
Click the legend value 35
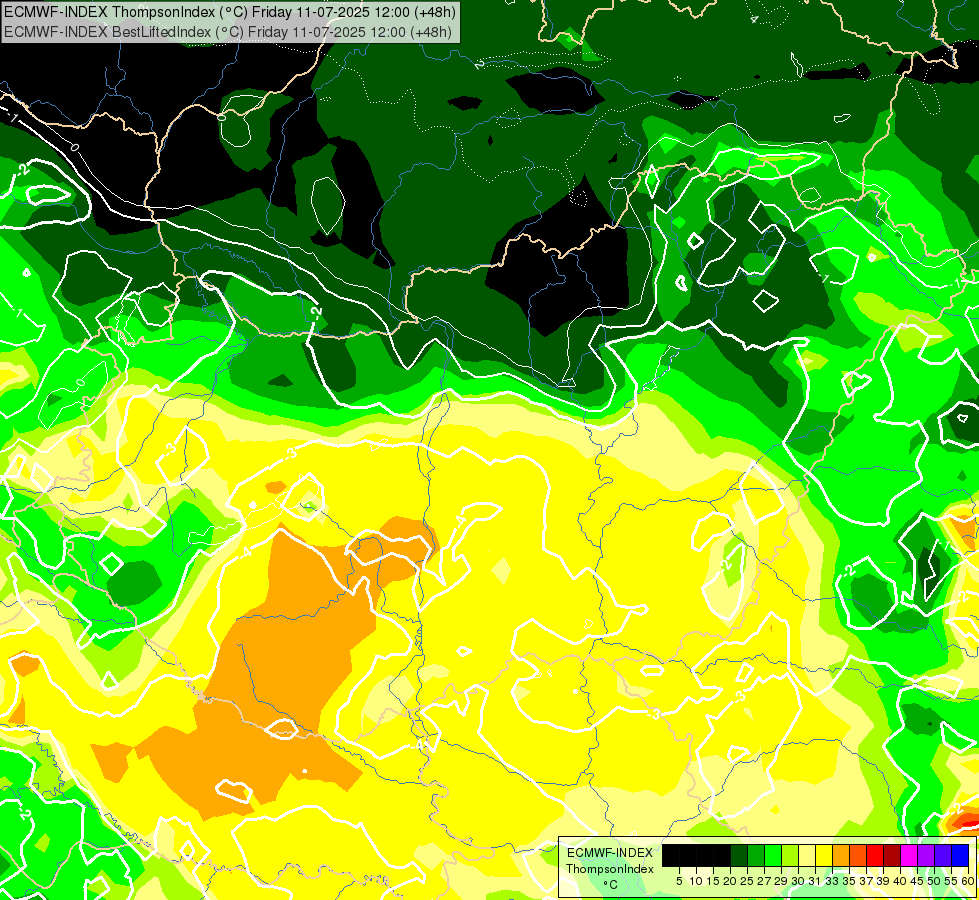pyautogui.click(x=849, y=881)
